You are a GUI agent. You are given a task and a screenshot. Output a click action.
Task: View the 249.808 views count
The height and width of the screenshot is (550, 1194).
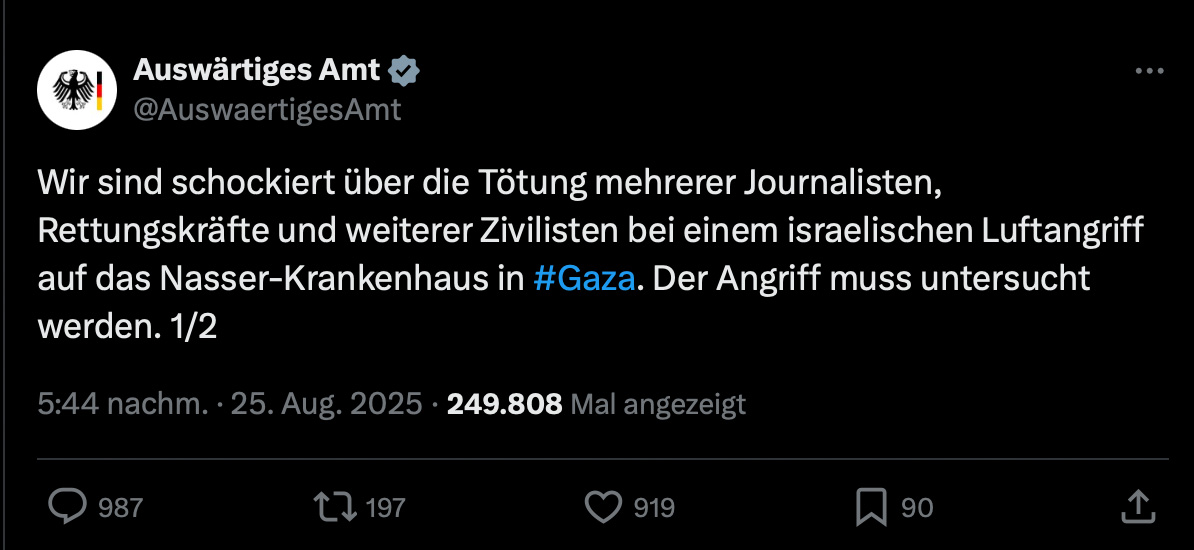(504, 404)
